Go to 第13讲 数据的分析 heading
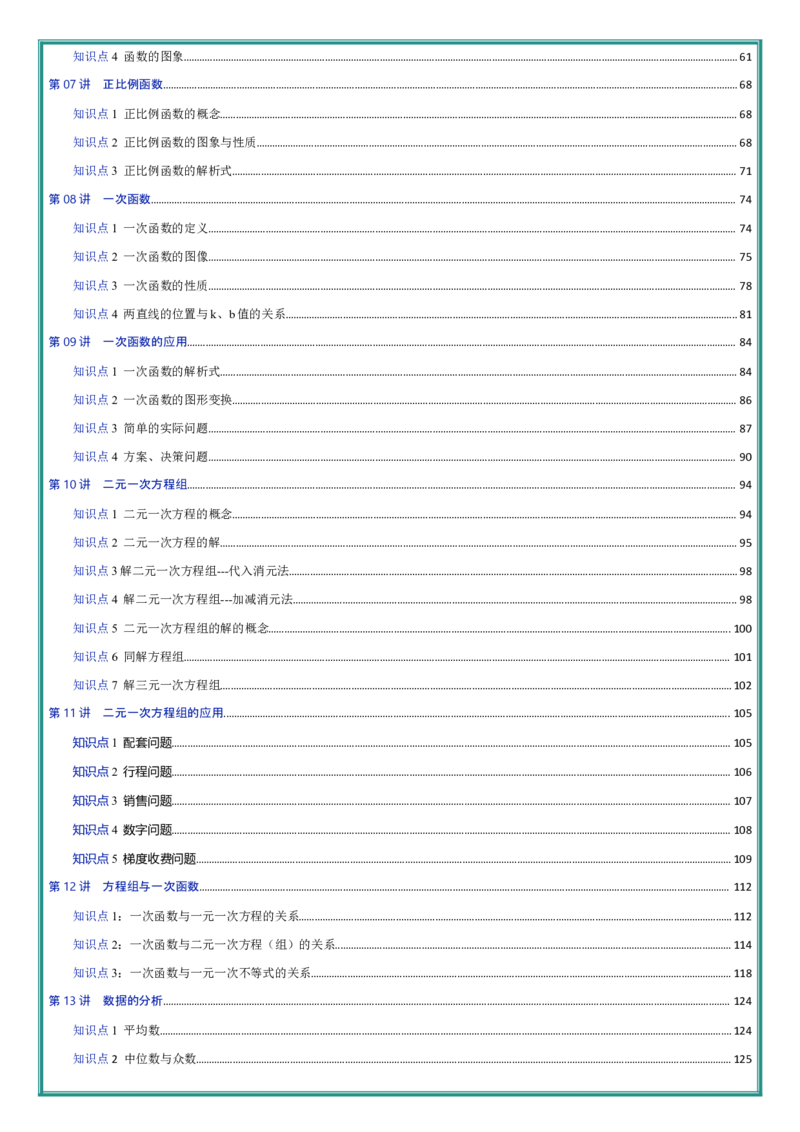The height and width of the screenshot is (1132, 800). (400, 1001)
